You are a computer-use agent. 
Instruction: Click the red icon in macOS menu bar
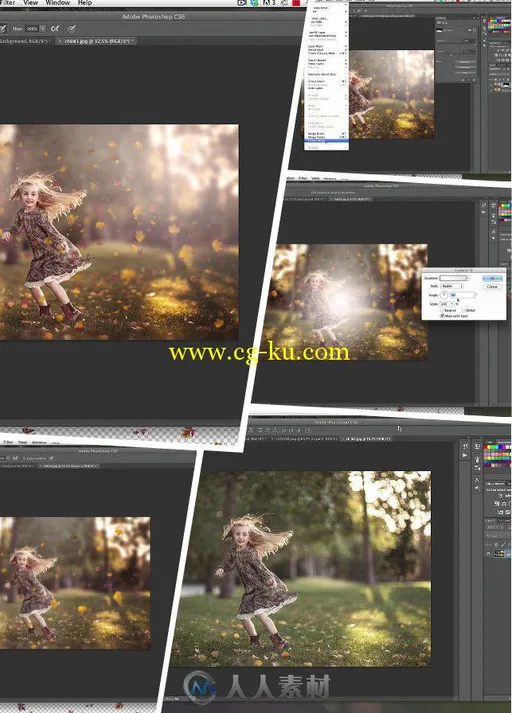[296, 3]
